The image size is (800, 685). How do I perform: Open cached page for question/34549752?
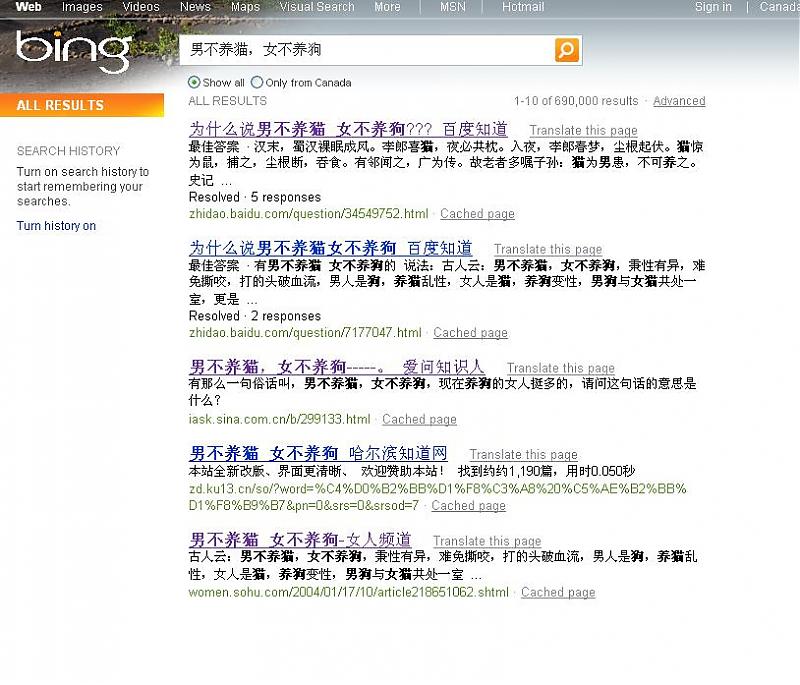coord(477,214)
